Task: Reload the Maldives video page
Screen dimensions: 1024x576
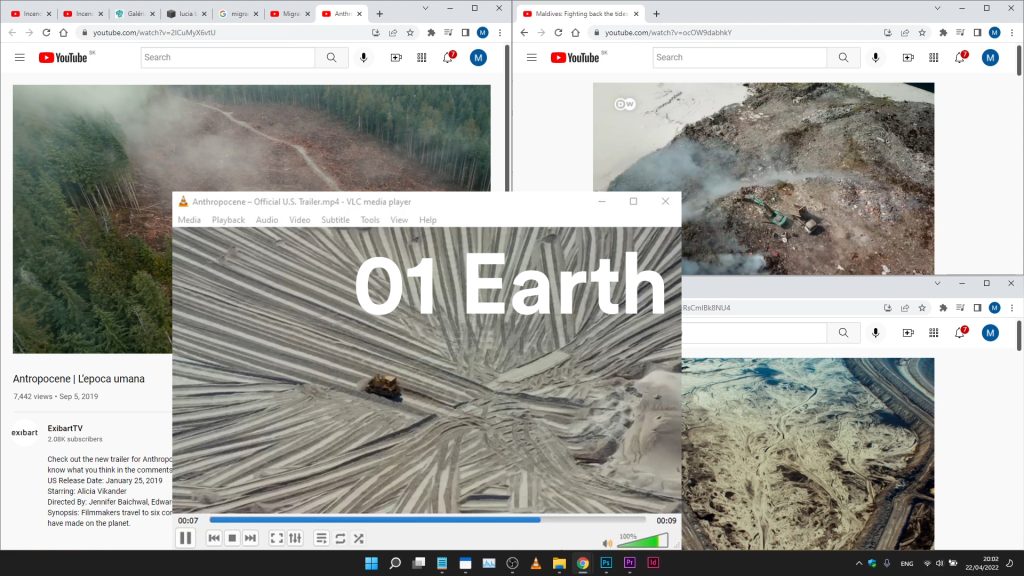Action: (558, 33)
